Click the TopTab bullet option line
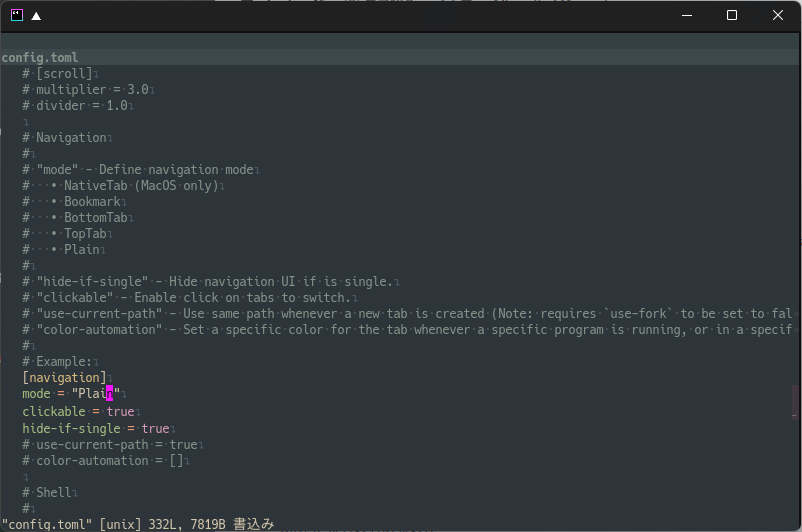The height and width of the screenshot is (532, 802). [64, 234]
